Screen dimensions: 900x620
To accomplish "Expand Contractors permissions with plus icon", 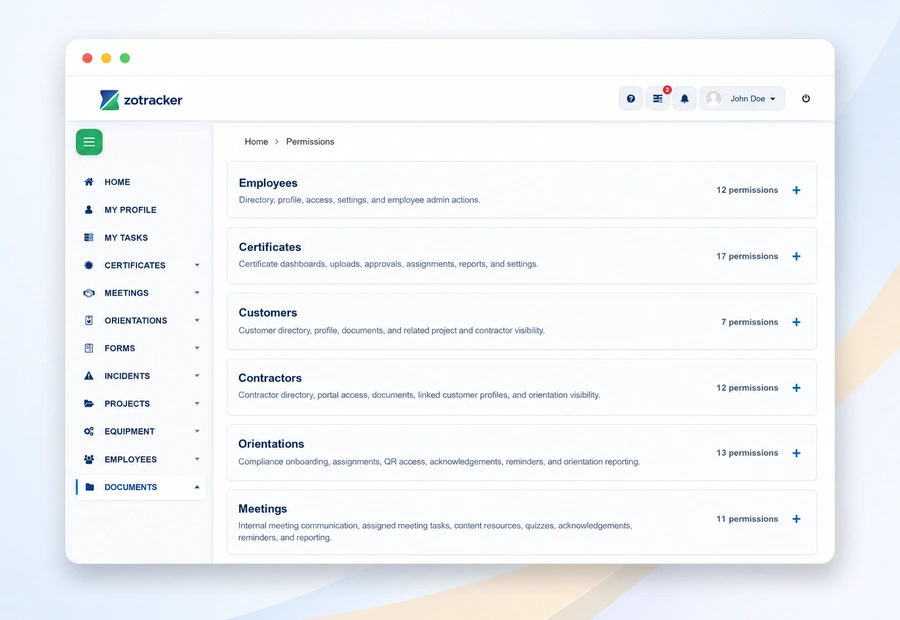I will point(796,388).
